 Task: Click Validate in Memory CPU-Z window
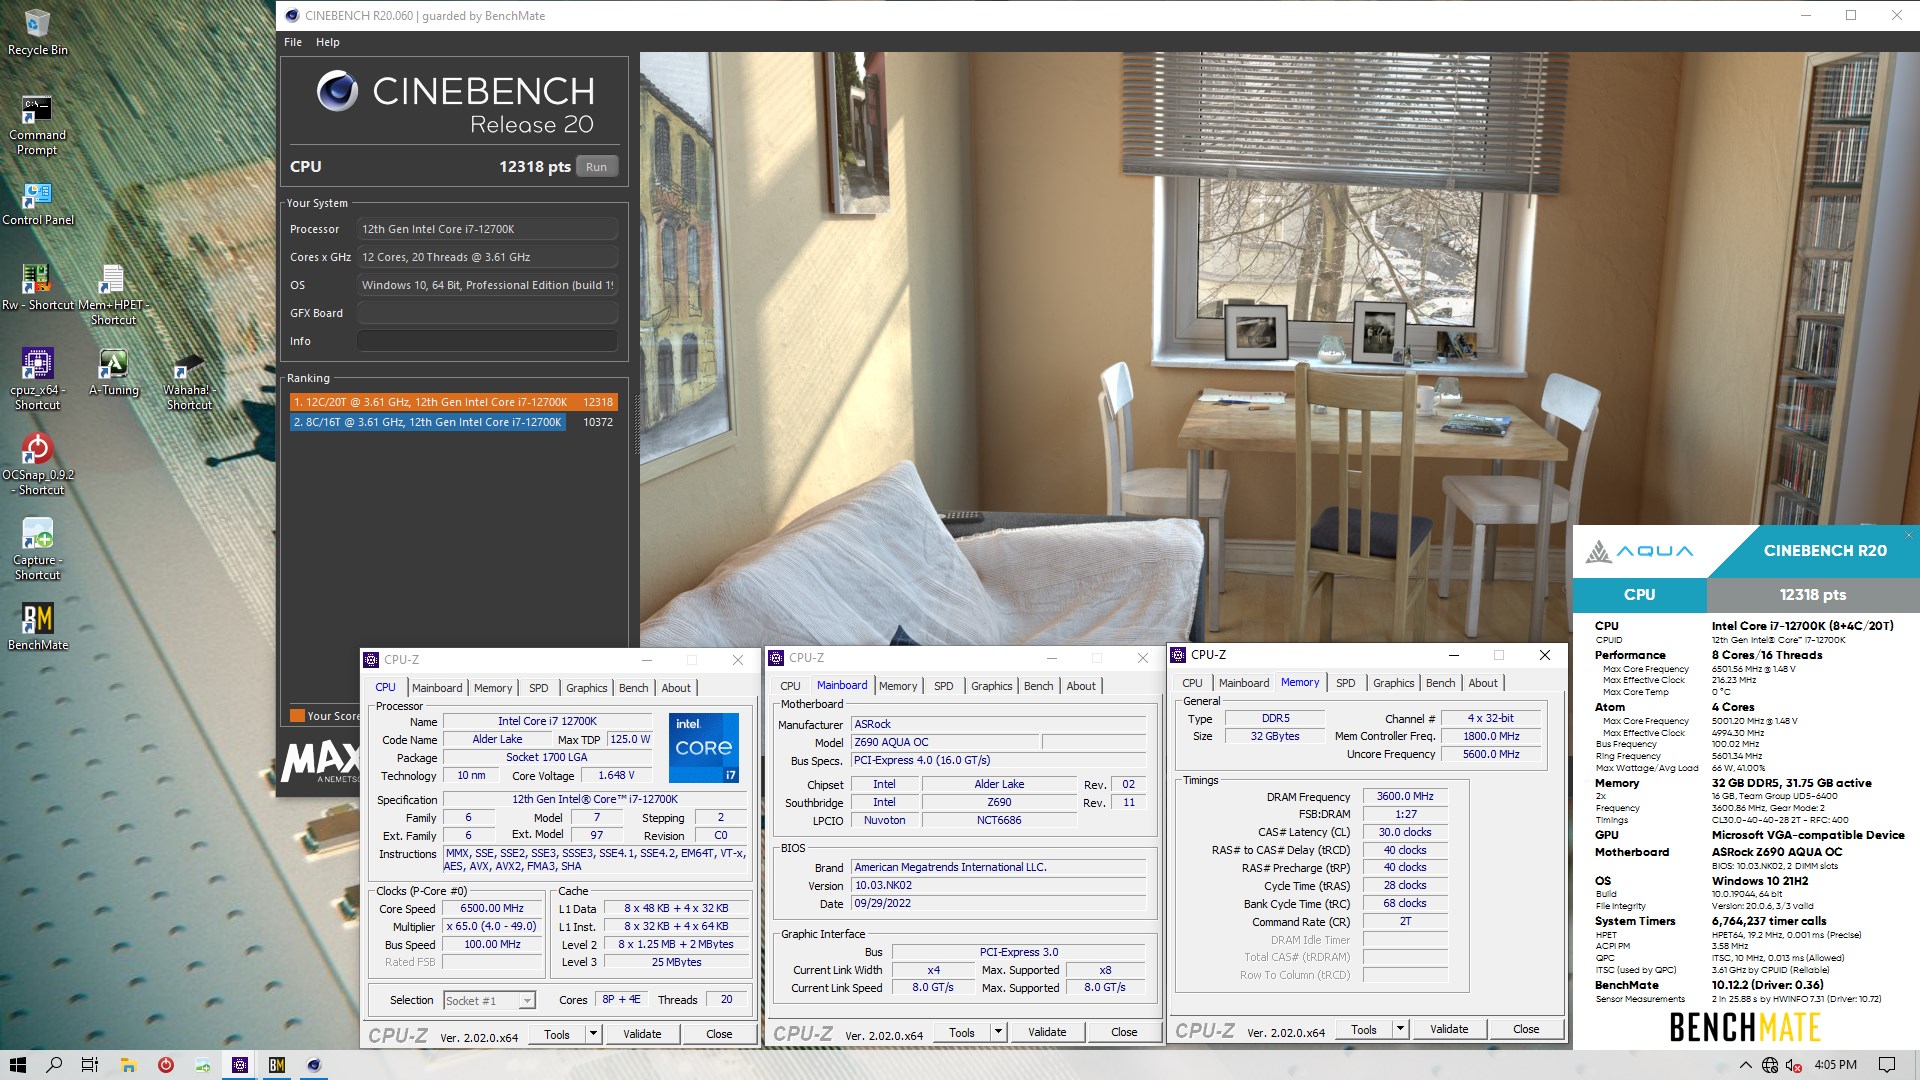1449,1029
